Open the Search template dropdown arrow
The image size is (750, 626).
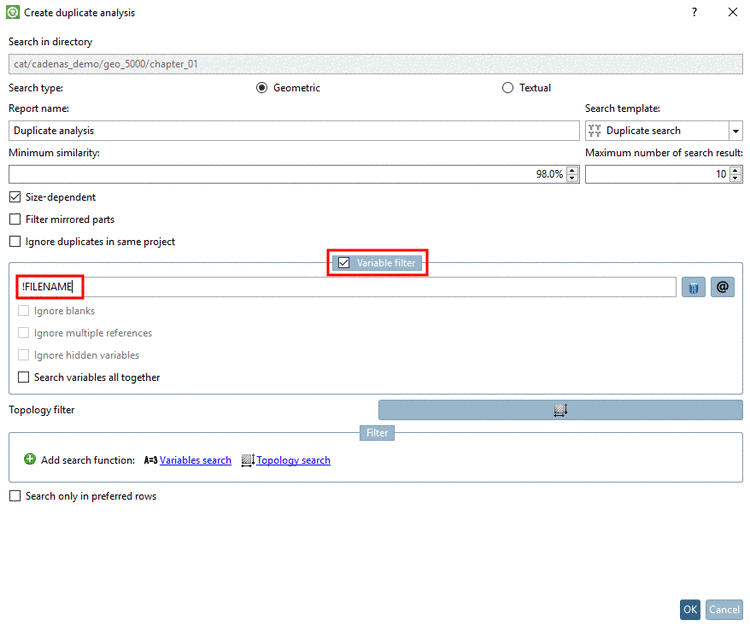point(735,131)
